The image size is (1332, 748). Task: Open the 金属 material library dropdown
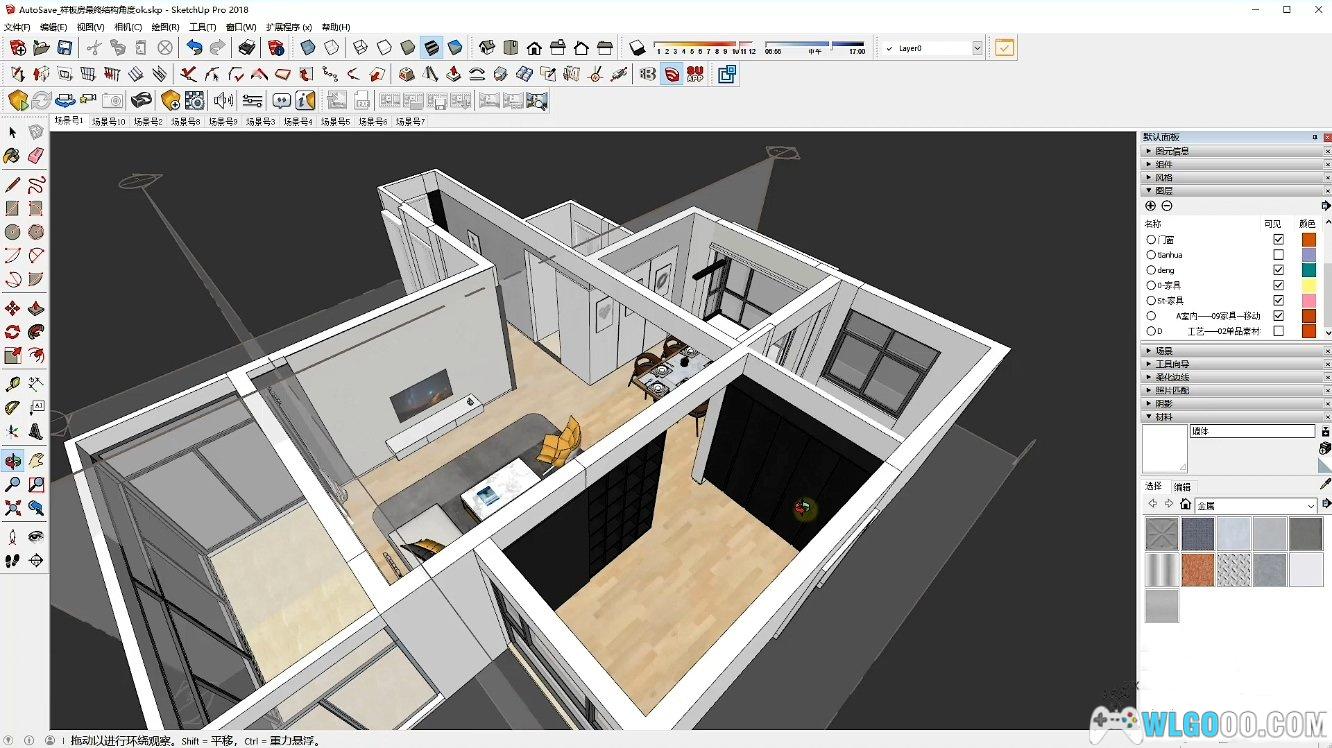click(1310, 506)
